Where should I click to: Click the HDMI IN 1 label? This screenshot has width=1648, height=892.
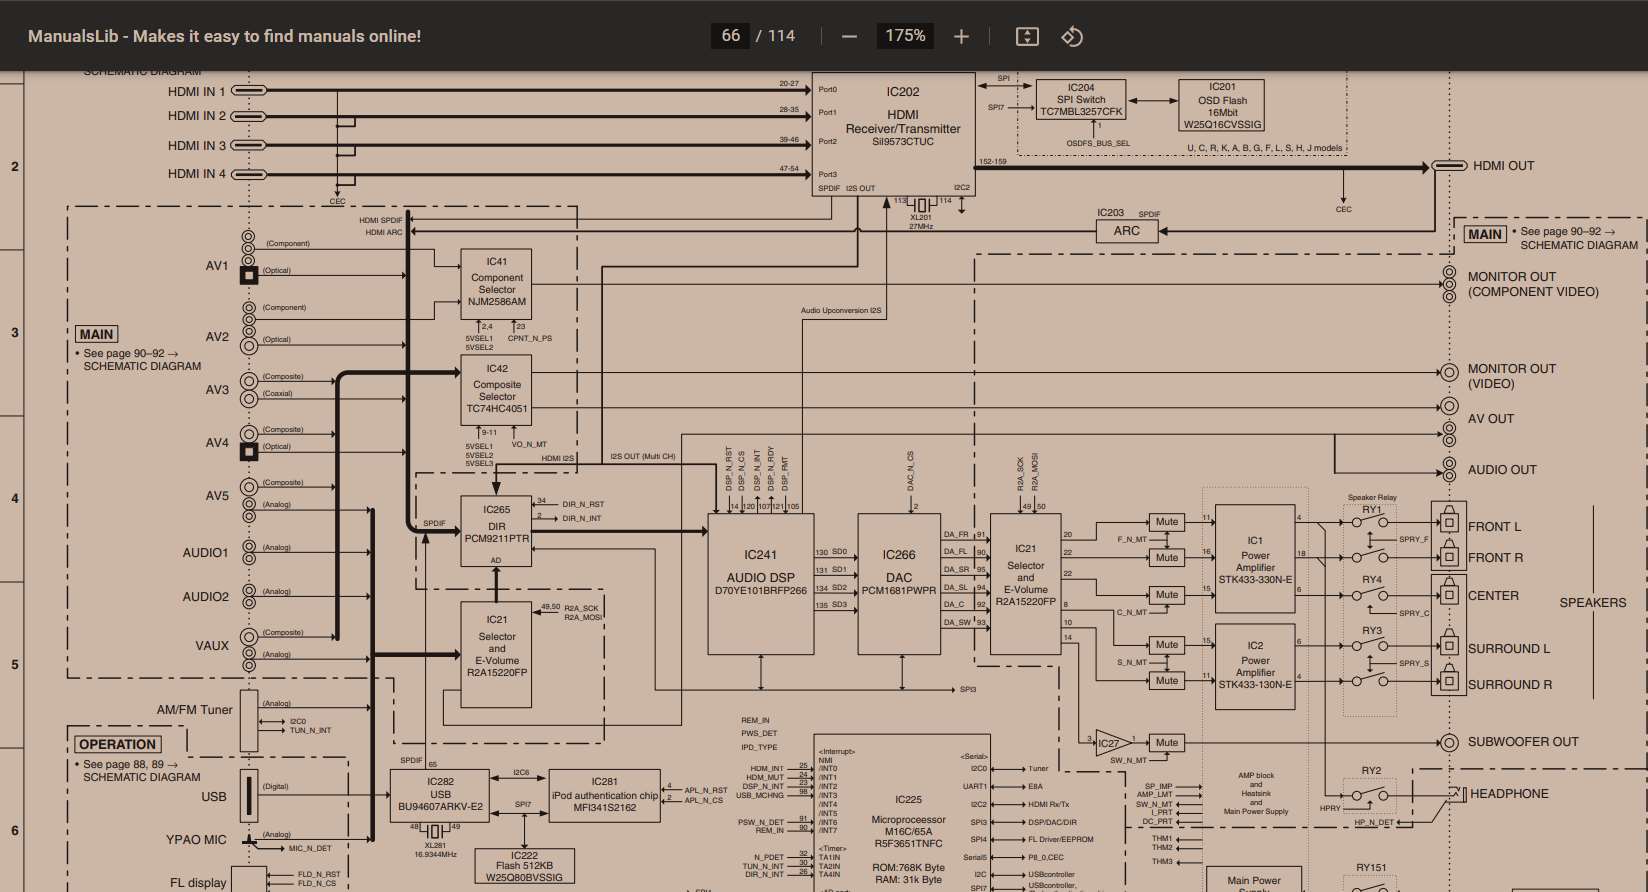pyautogui.click(x=196, y=91)
